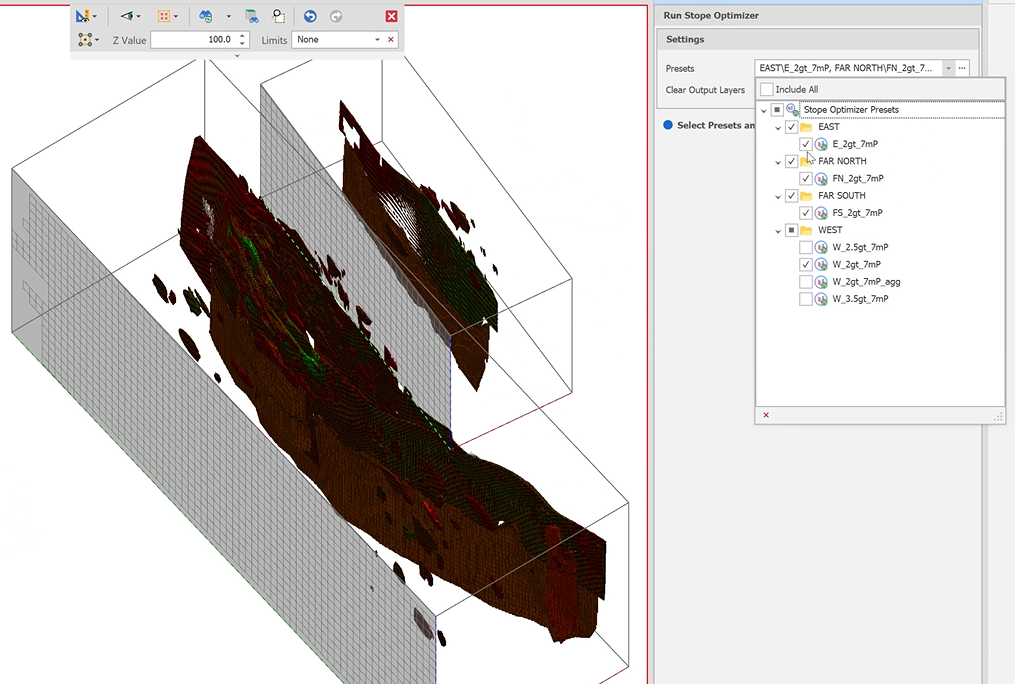Click the ruler and triangle measure icon

pyautogui.click(x=83, y=16)
